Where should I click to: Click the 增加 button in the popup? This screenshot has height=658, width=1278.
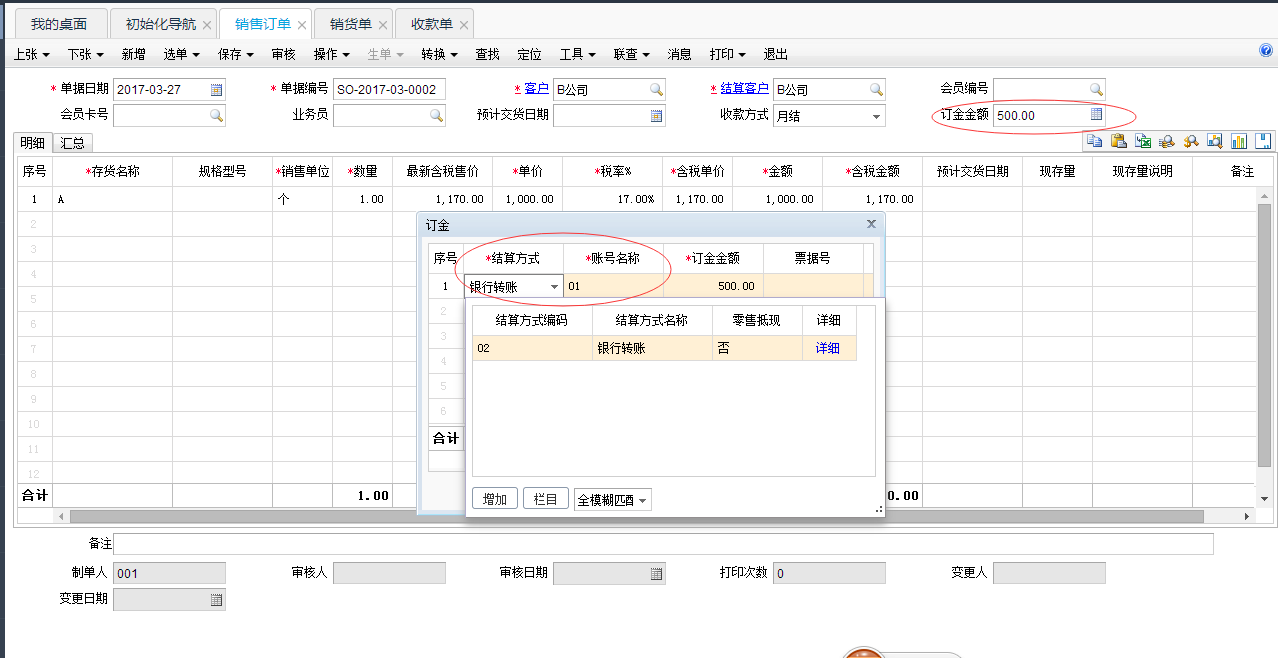494,499
